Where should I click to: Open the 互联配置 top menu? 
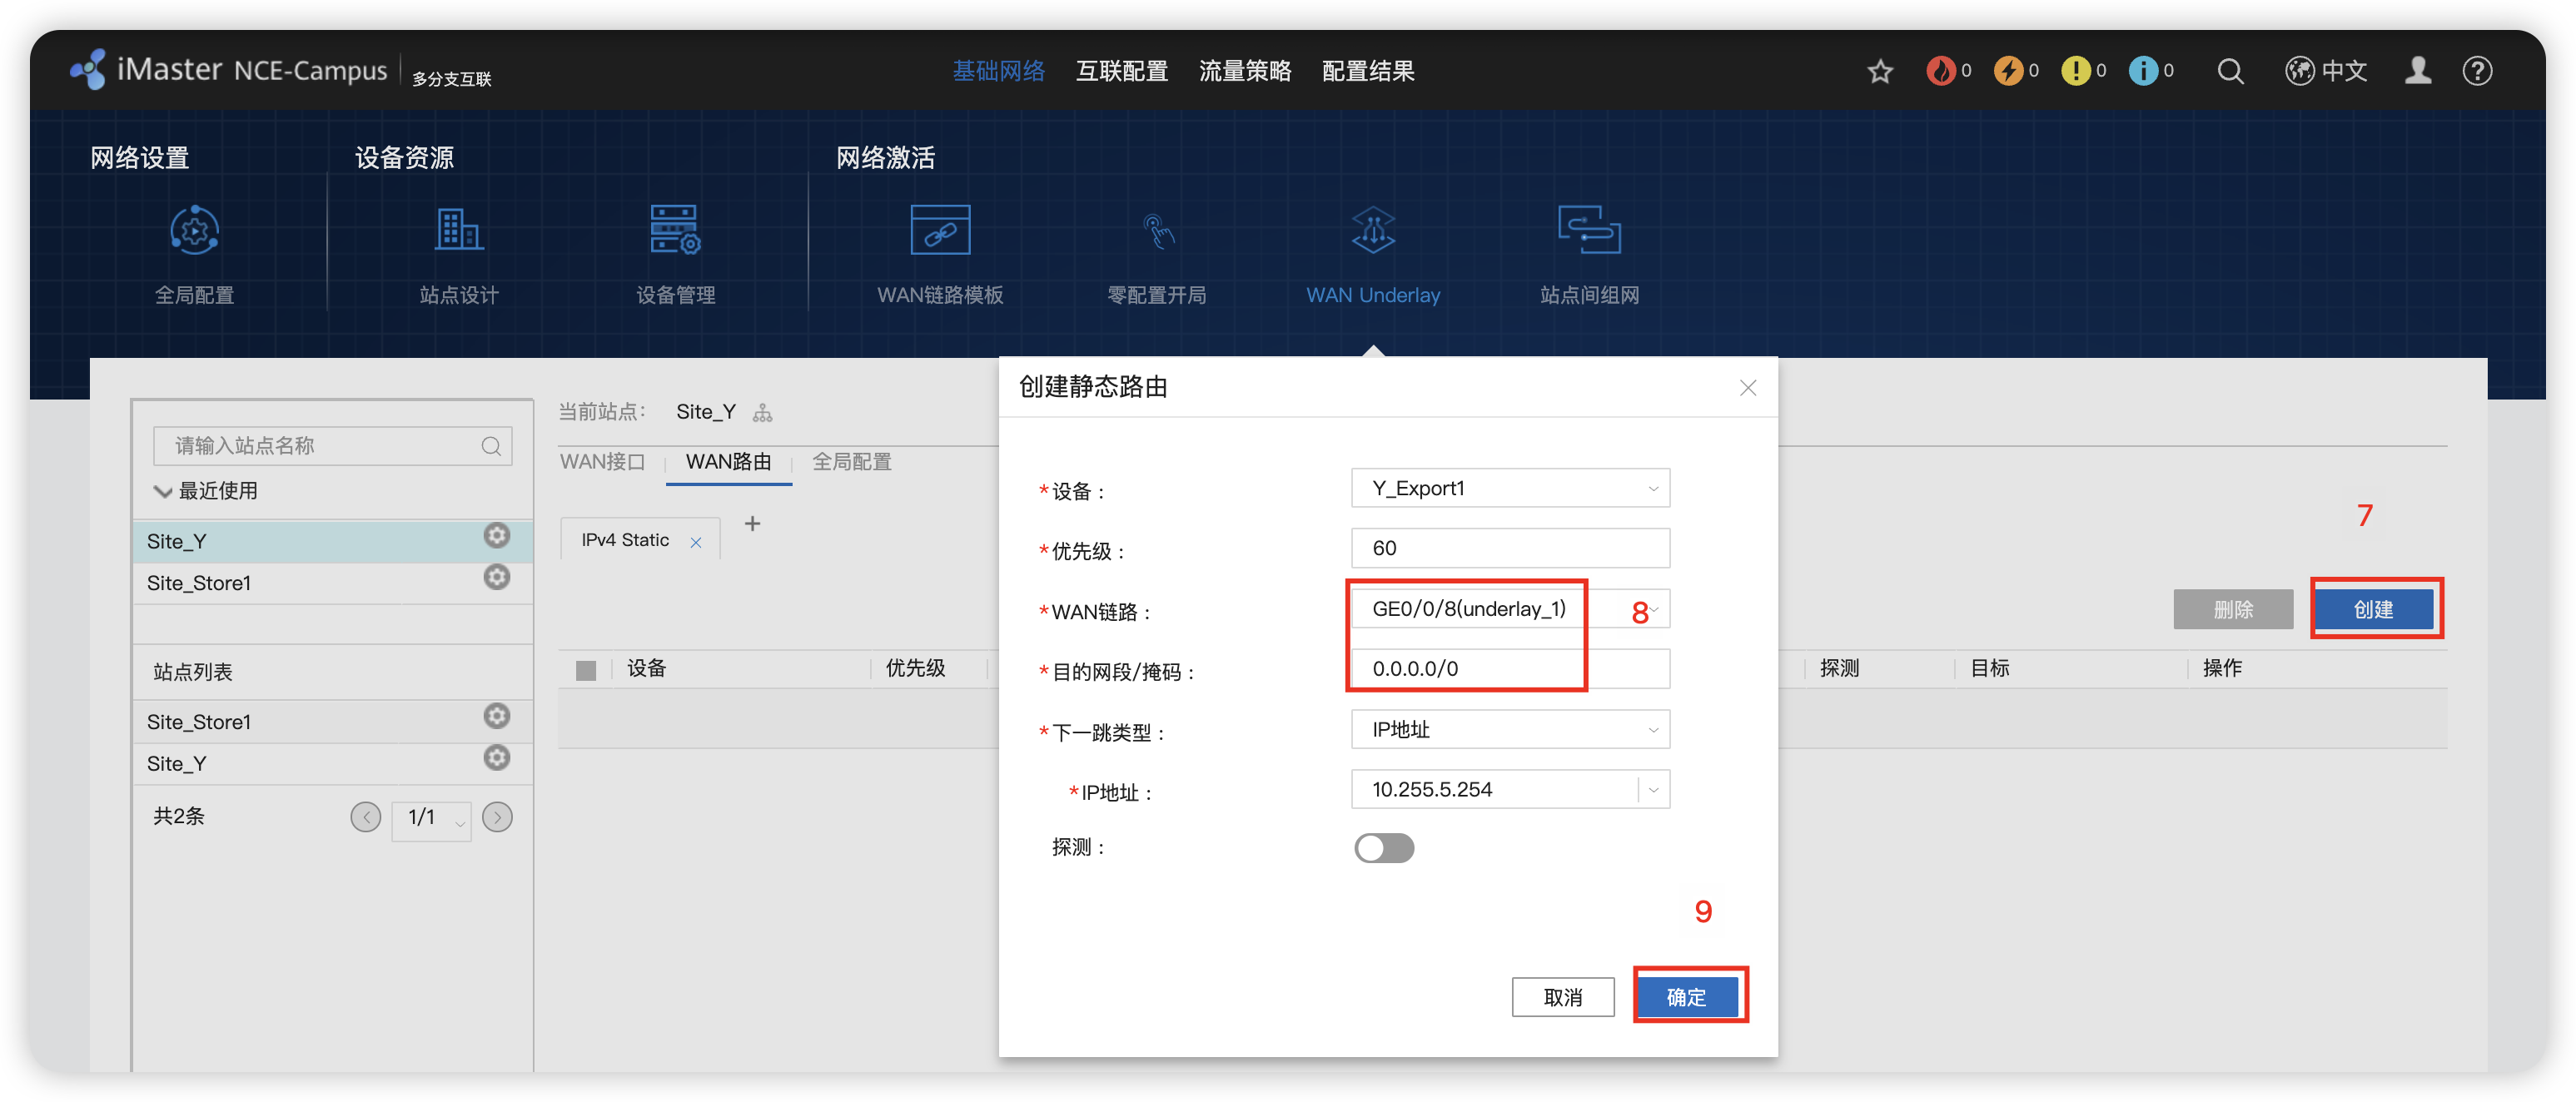tap(1121, 72)
